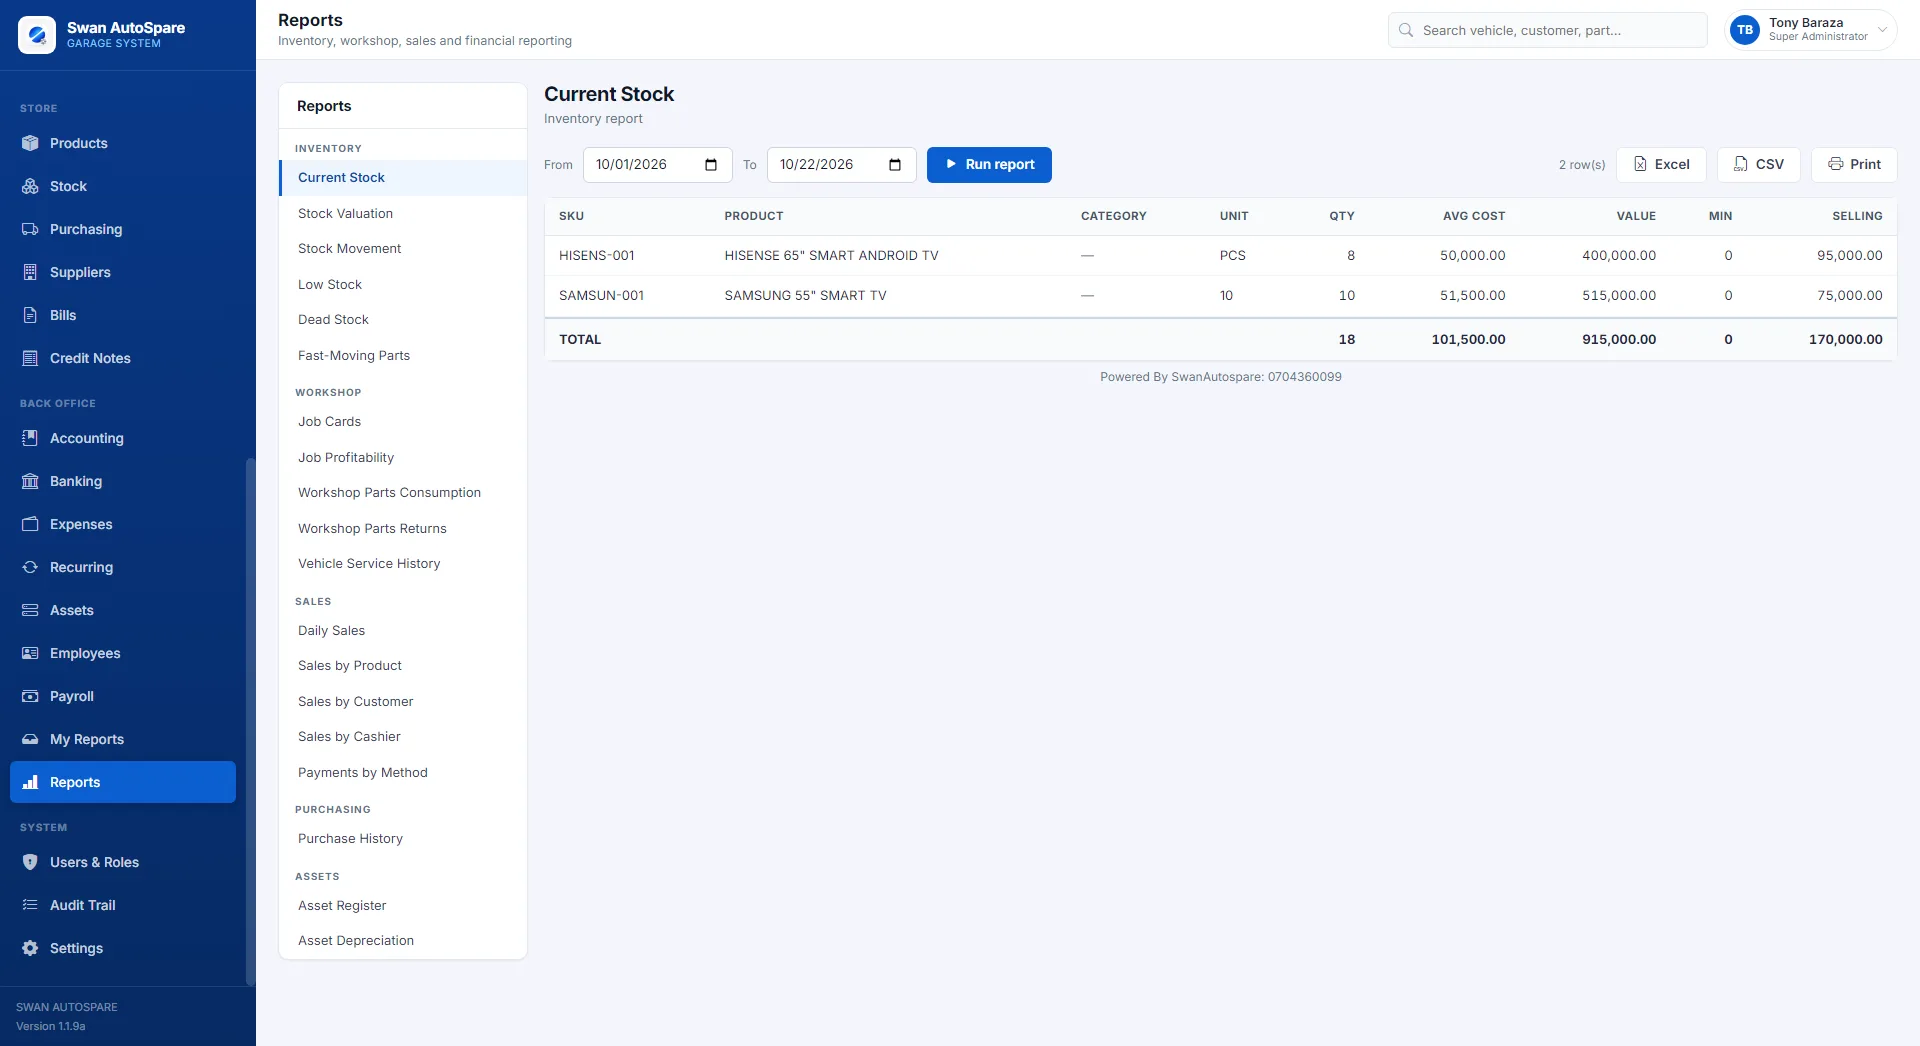Click SKU cell HISENS-001

tap(597, 256)
